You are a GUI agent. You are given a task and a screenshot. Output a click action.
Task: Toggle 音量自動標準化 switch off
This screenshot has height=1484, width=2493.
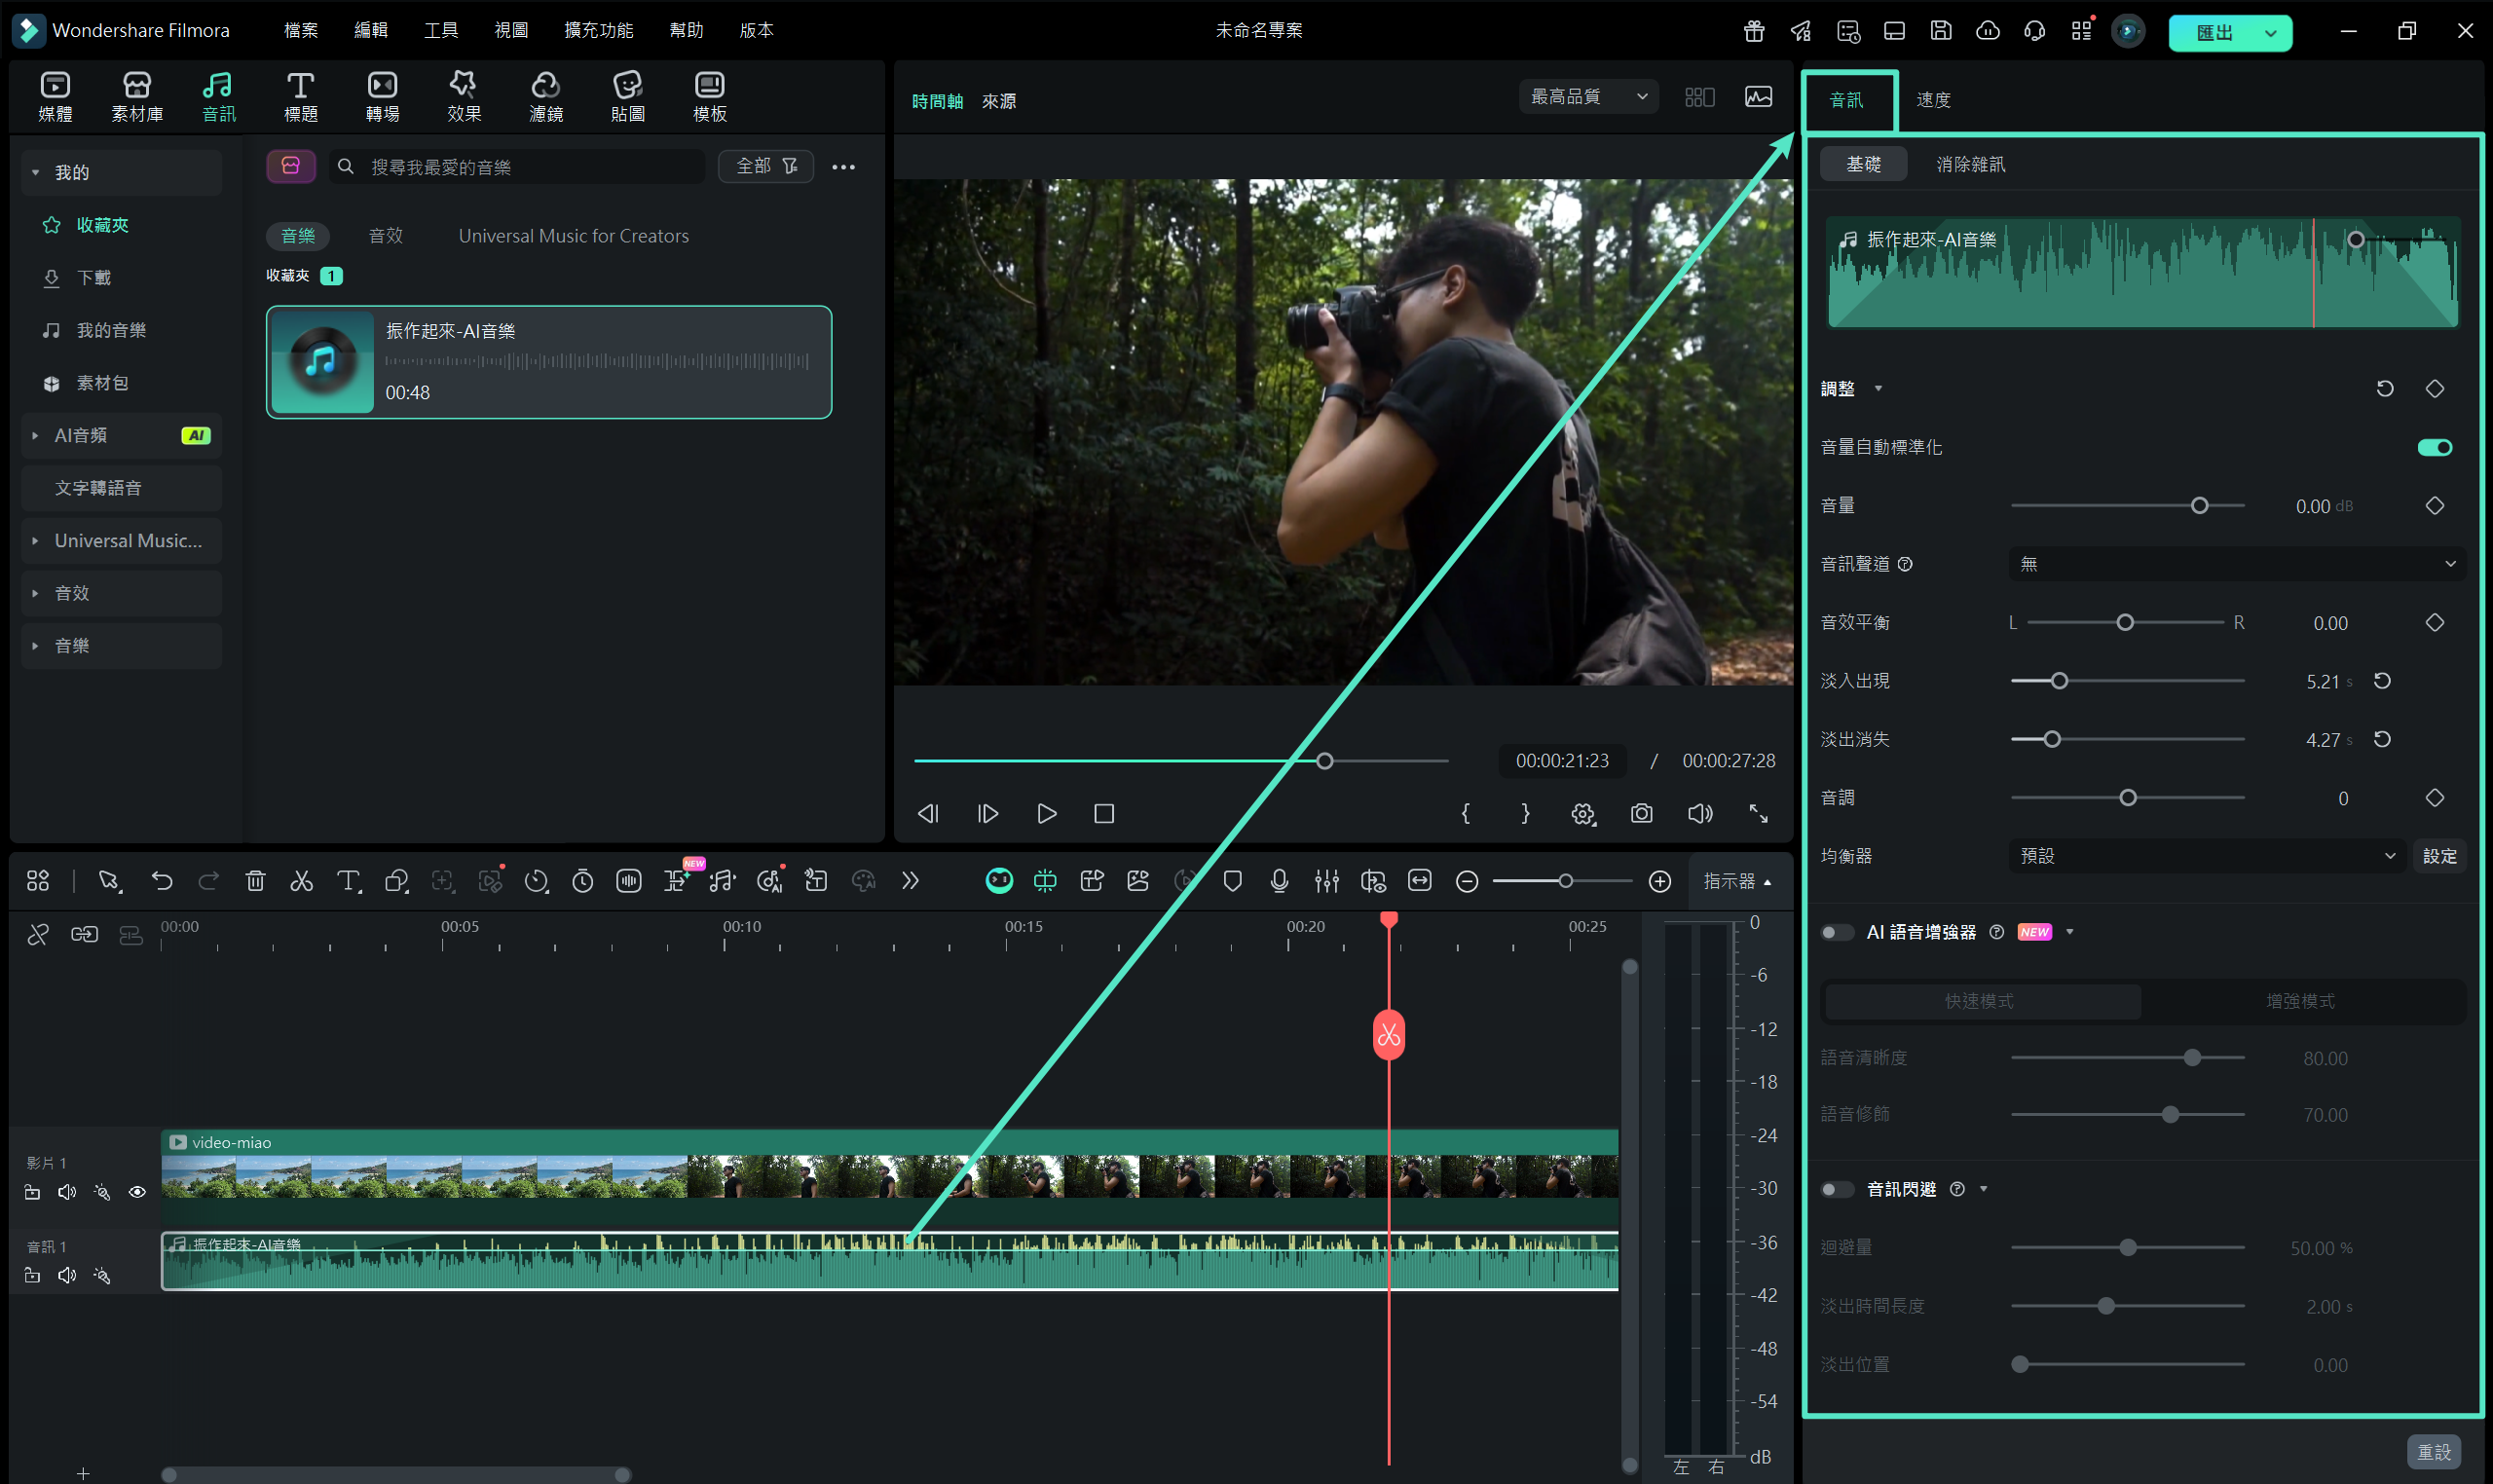click(2434, 447)
